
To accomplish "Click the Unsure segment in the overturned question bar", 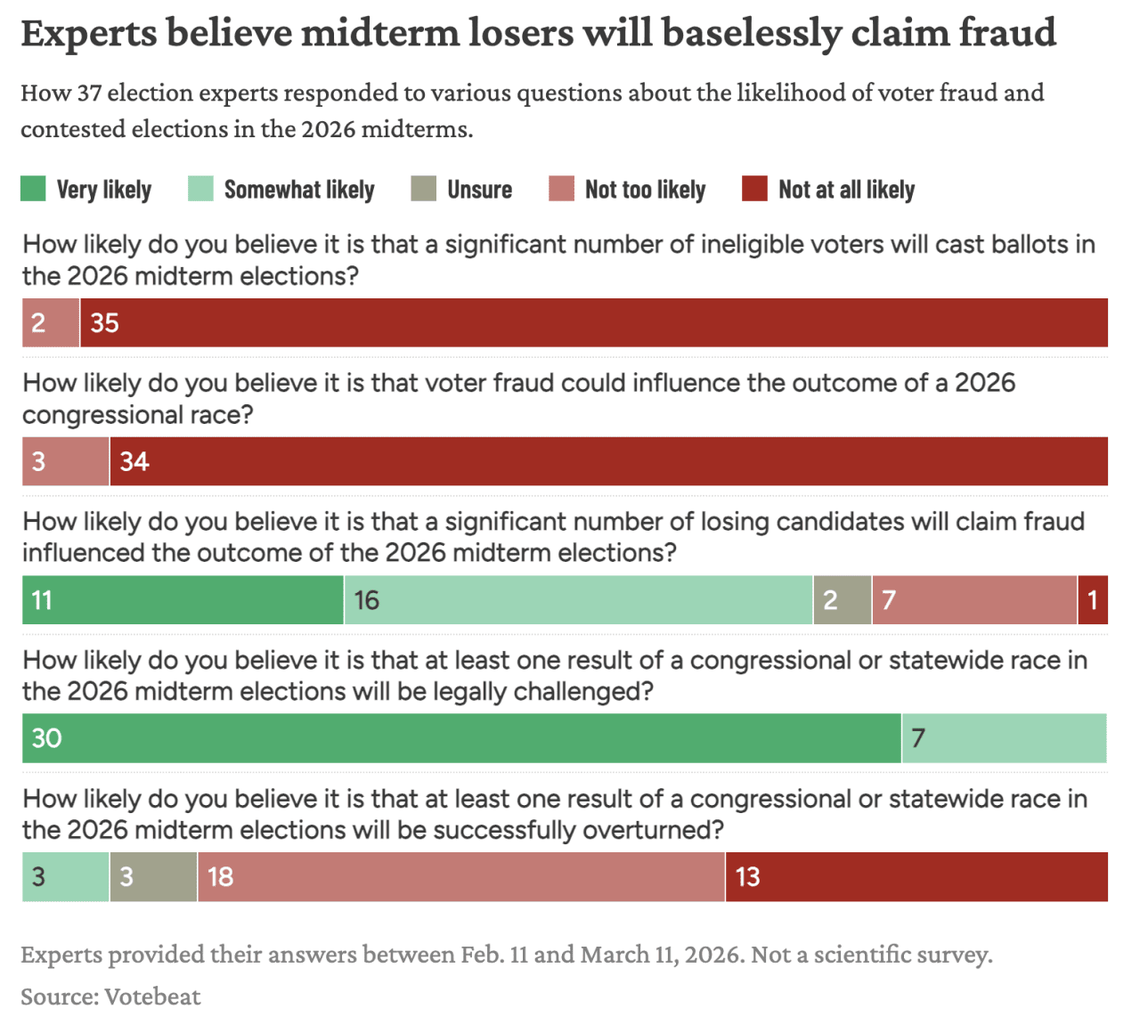I will click(153, 877).
